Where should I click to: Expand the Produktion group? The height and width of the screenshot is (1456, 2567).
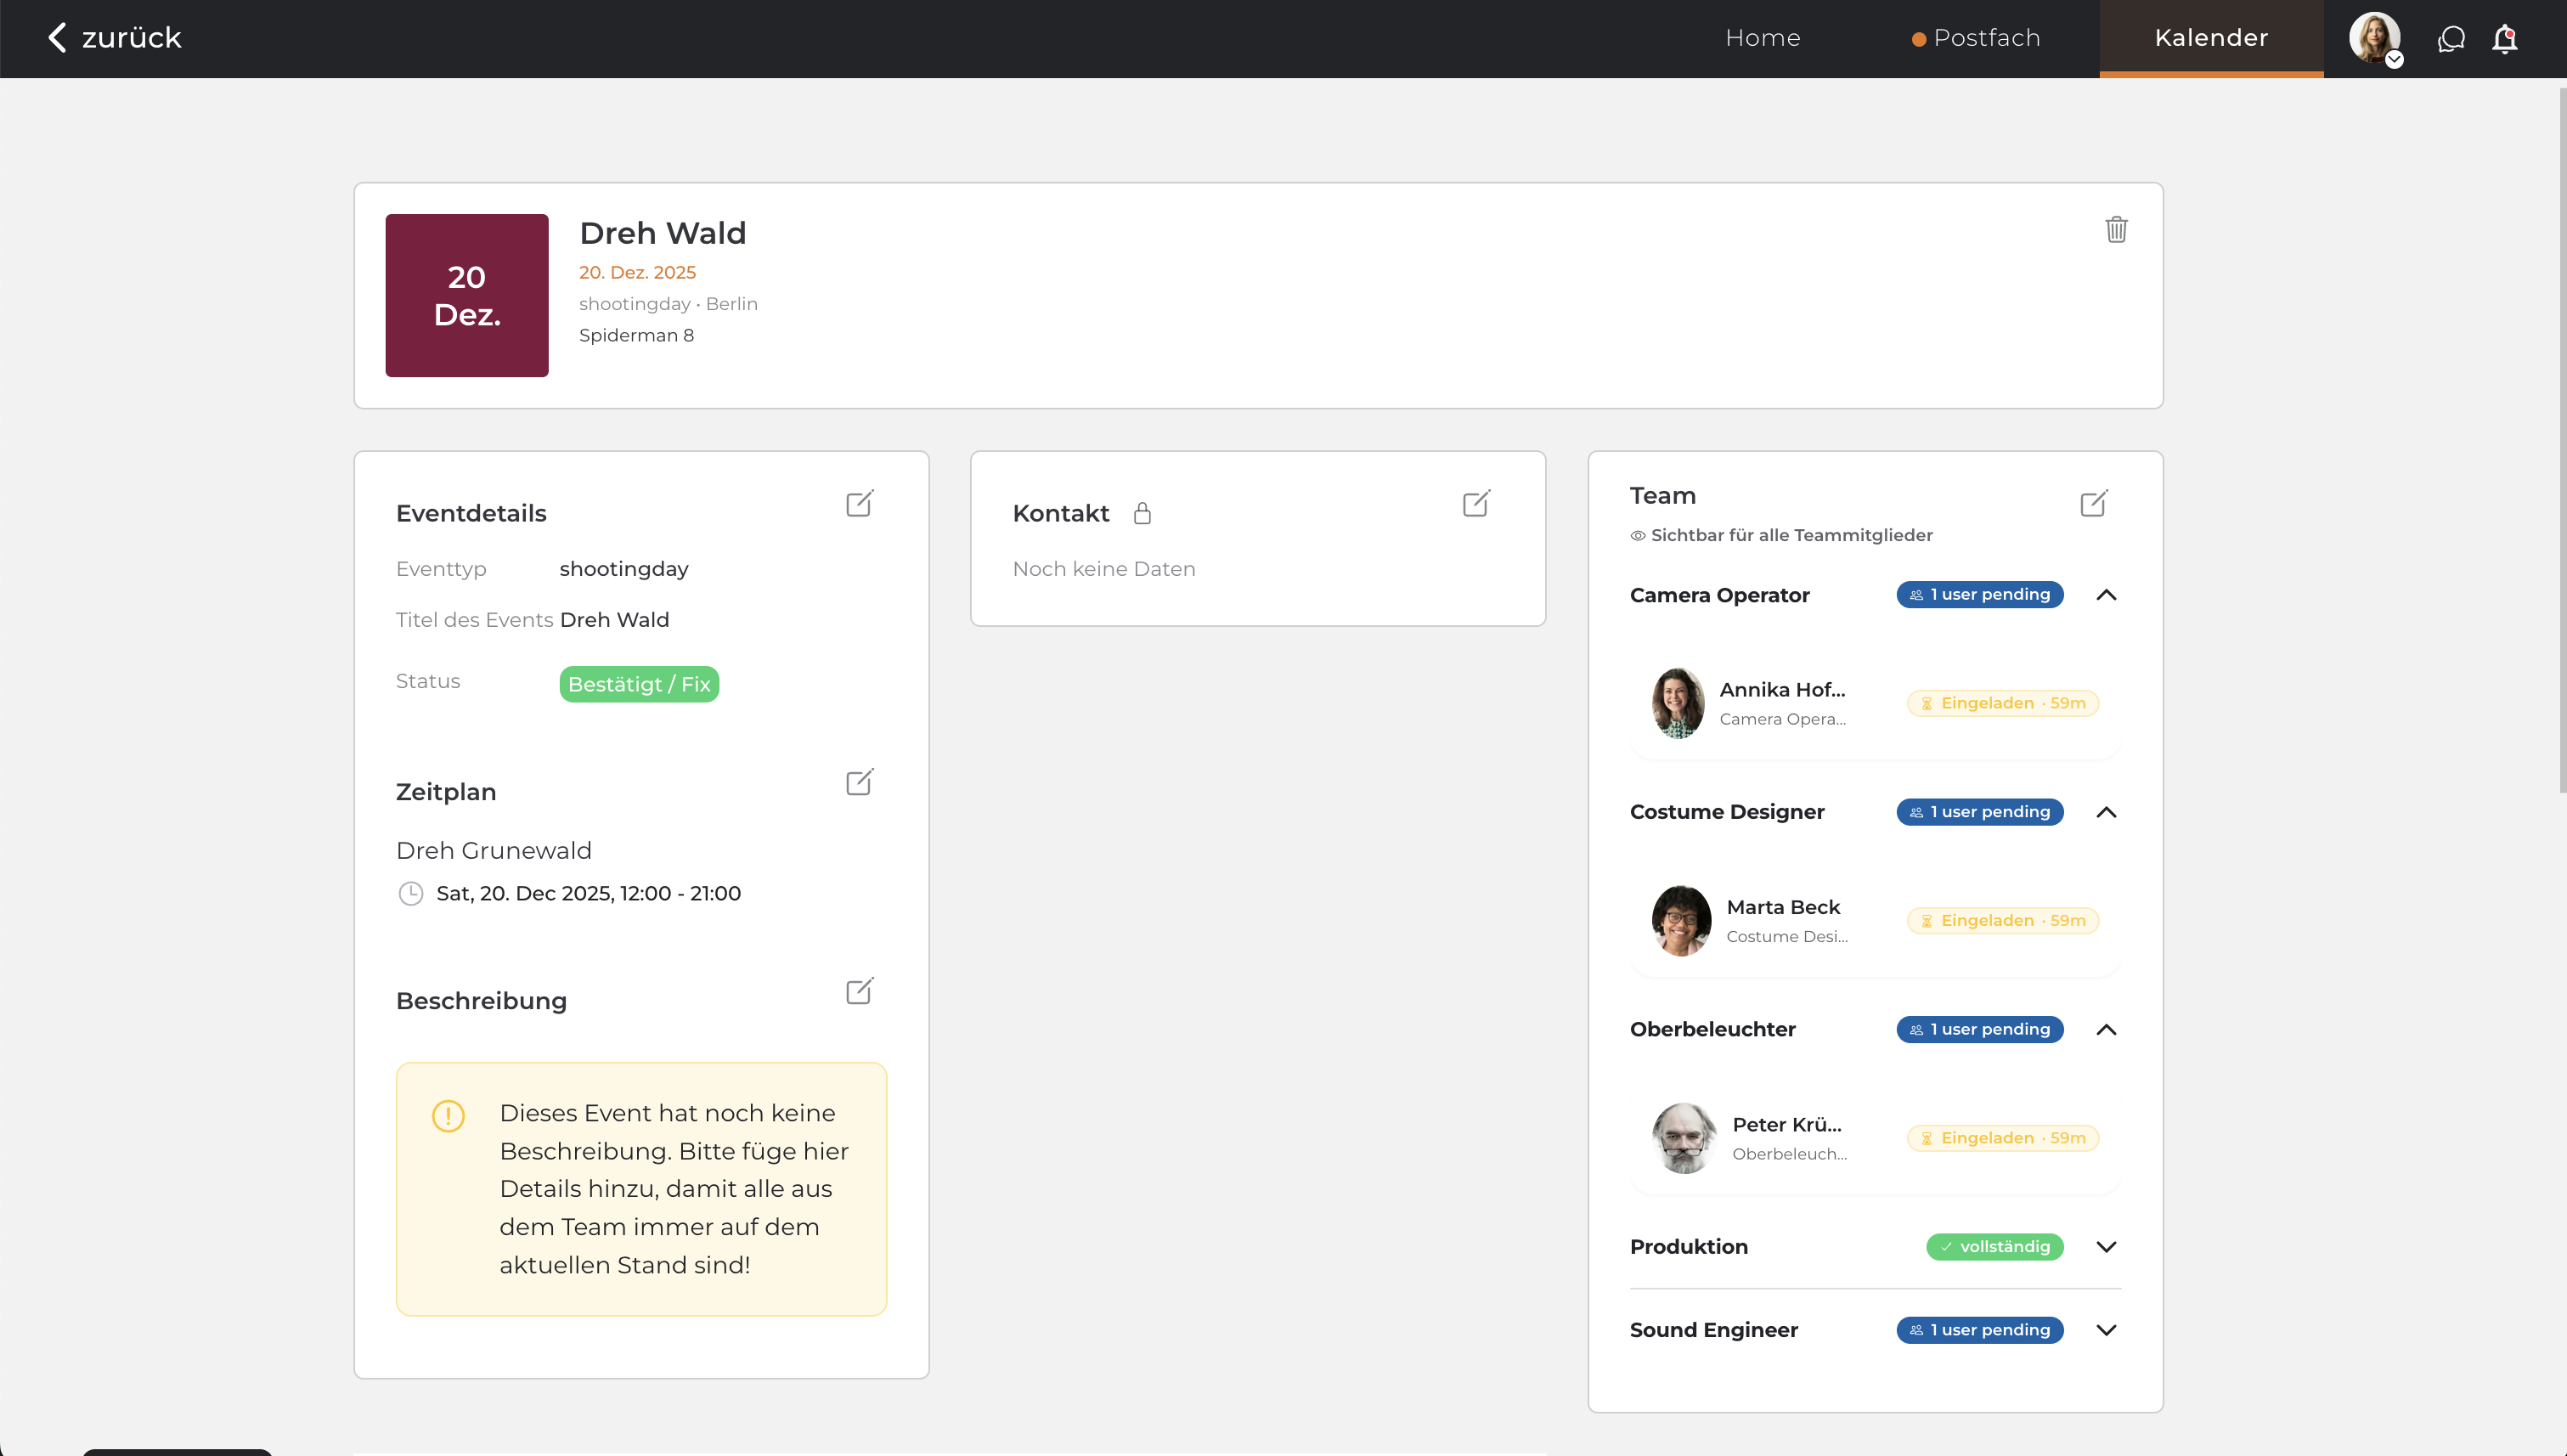pos(2106,1247)
